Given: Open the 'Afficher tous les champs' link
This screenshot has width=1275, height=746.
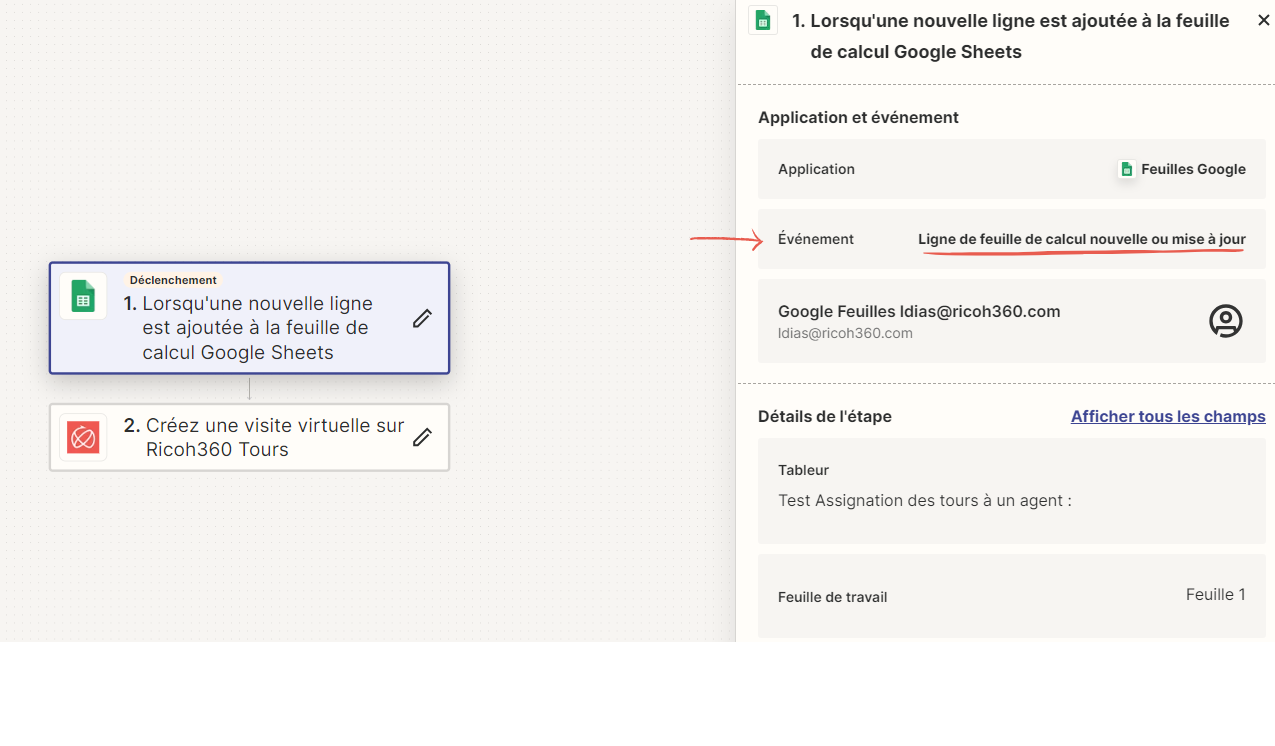Looking at the screenshot, I should [x=1168, y=416].
